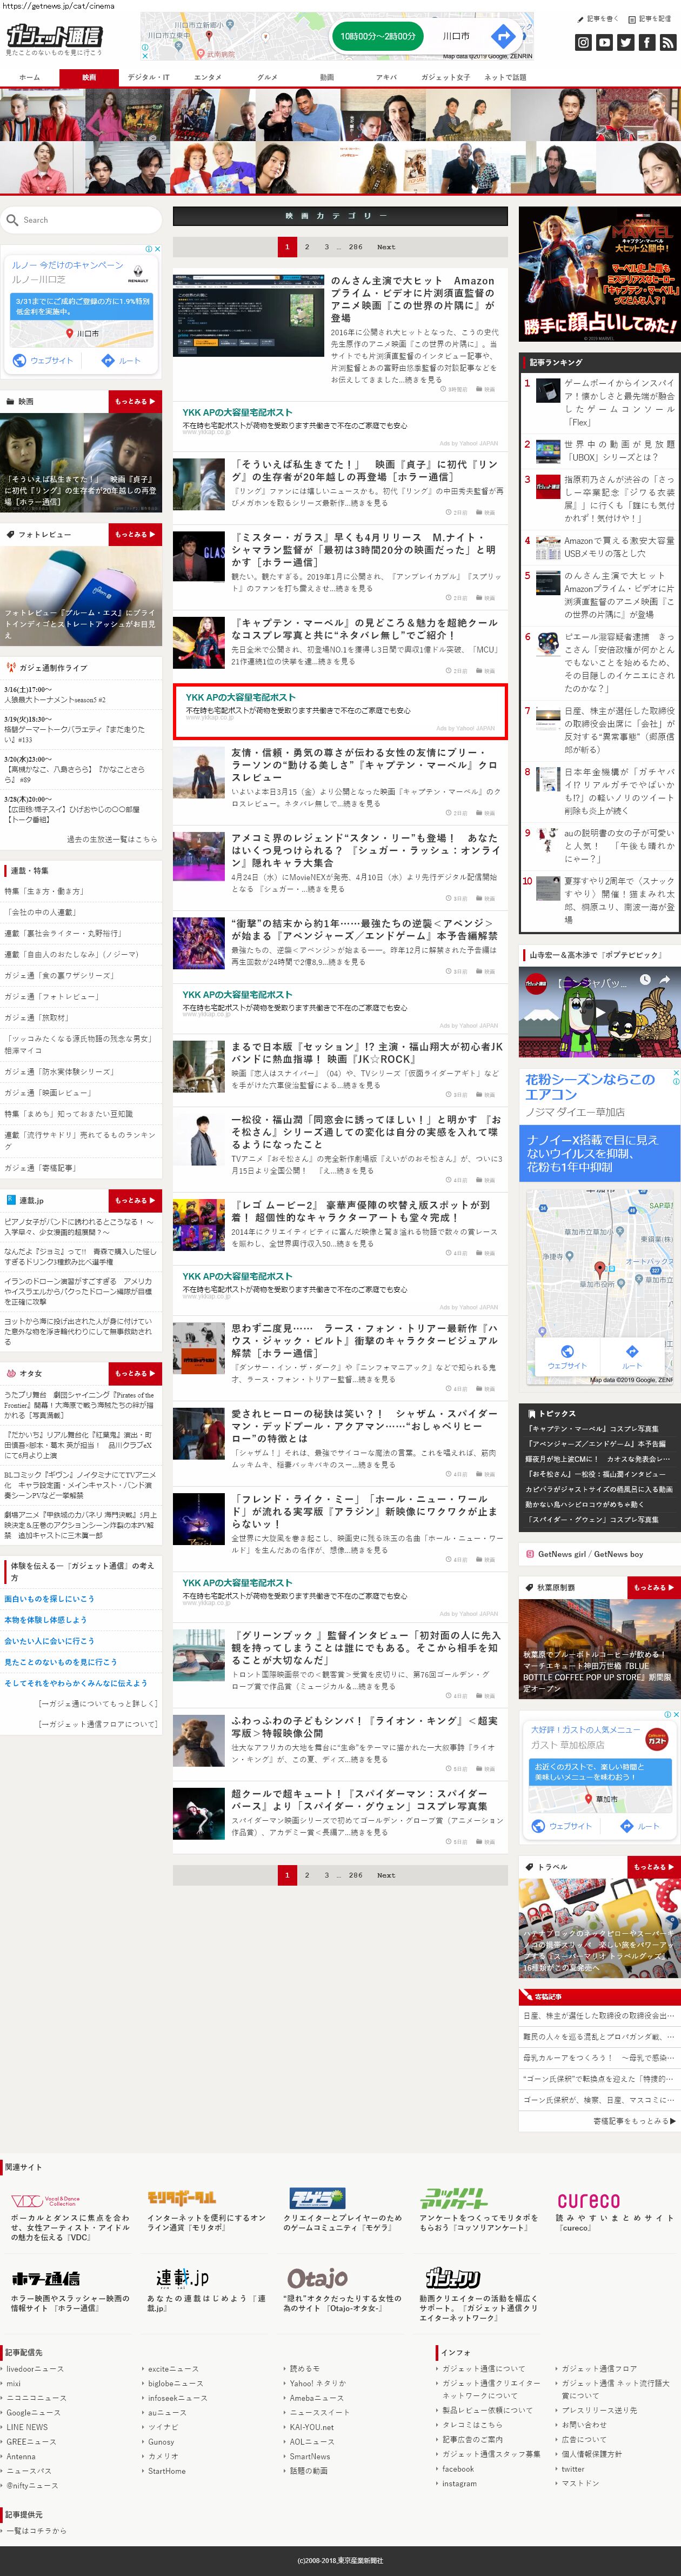681x2576 pixels.
Task: Click 寄稿記事をもっとみる link
Action: pos(635,2120)
